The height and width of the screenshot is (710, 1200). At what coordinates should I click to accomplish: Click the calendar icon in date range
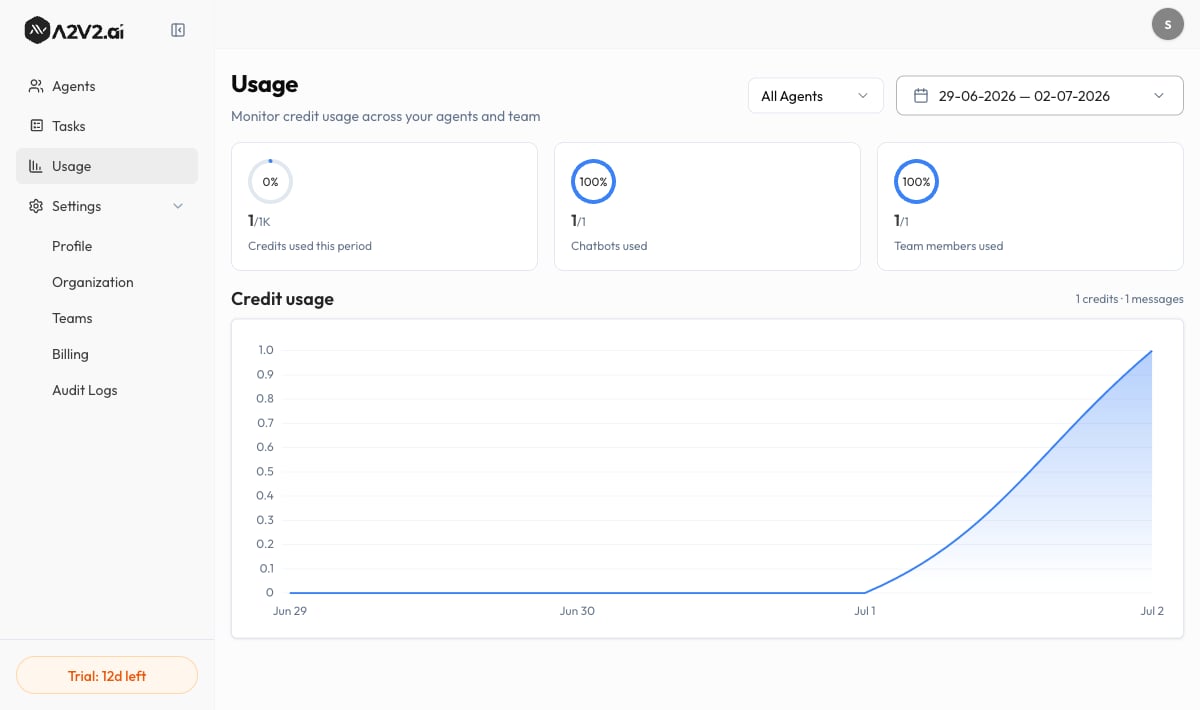921,96
